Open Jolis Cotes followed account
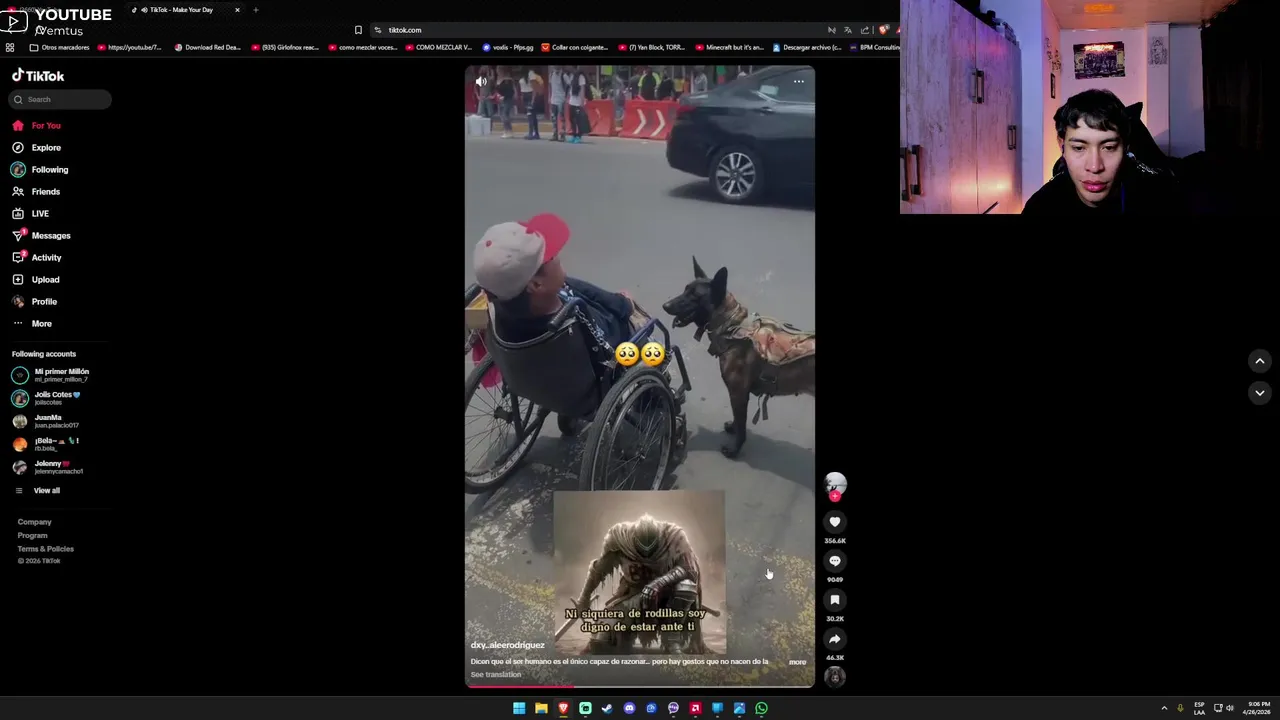The height and width of the screenshot is (720, 1280). [x=46, y=398]
